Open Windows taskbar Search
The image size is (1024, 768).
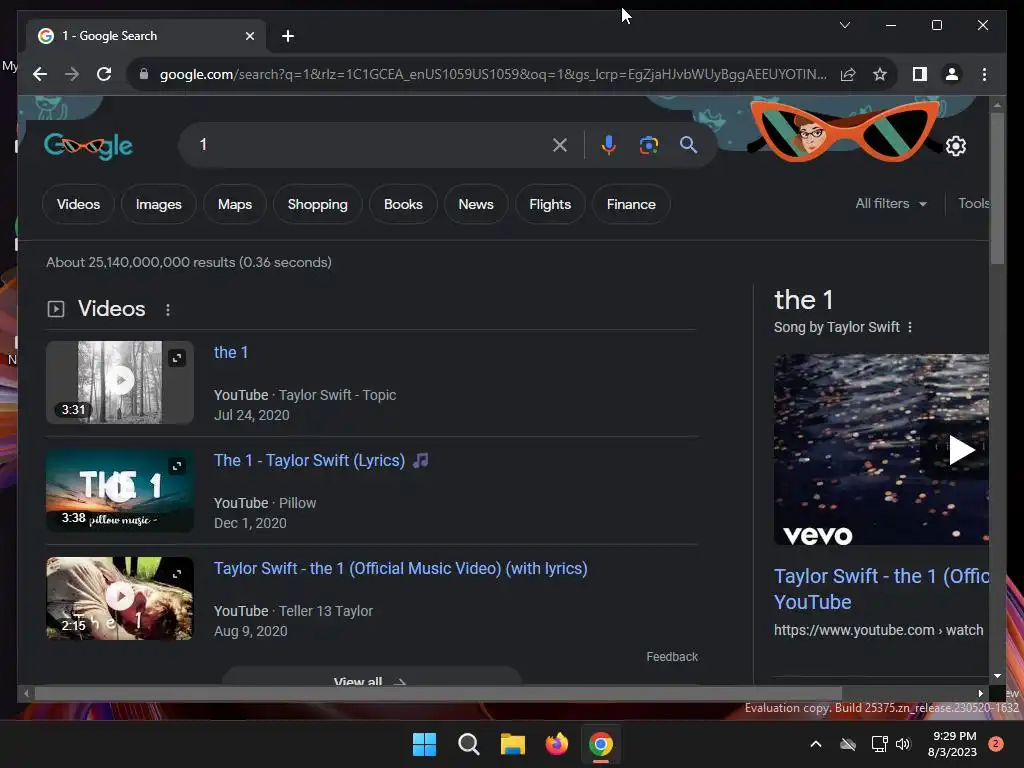click(468, 744)
